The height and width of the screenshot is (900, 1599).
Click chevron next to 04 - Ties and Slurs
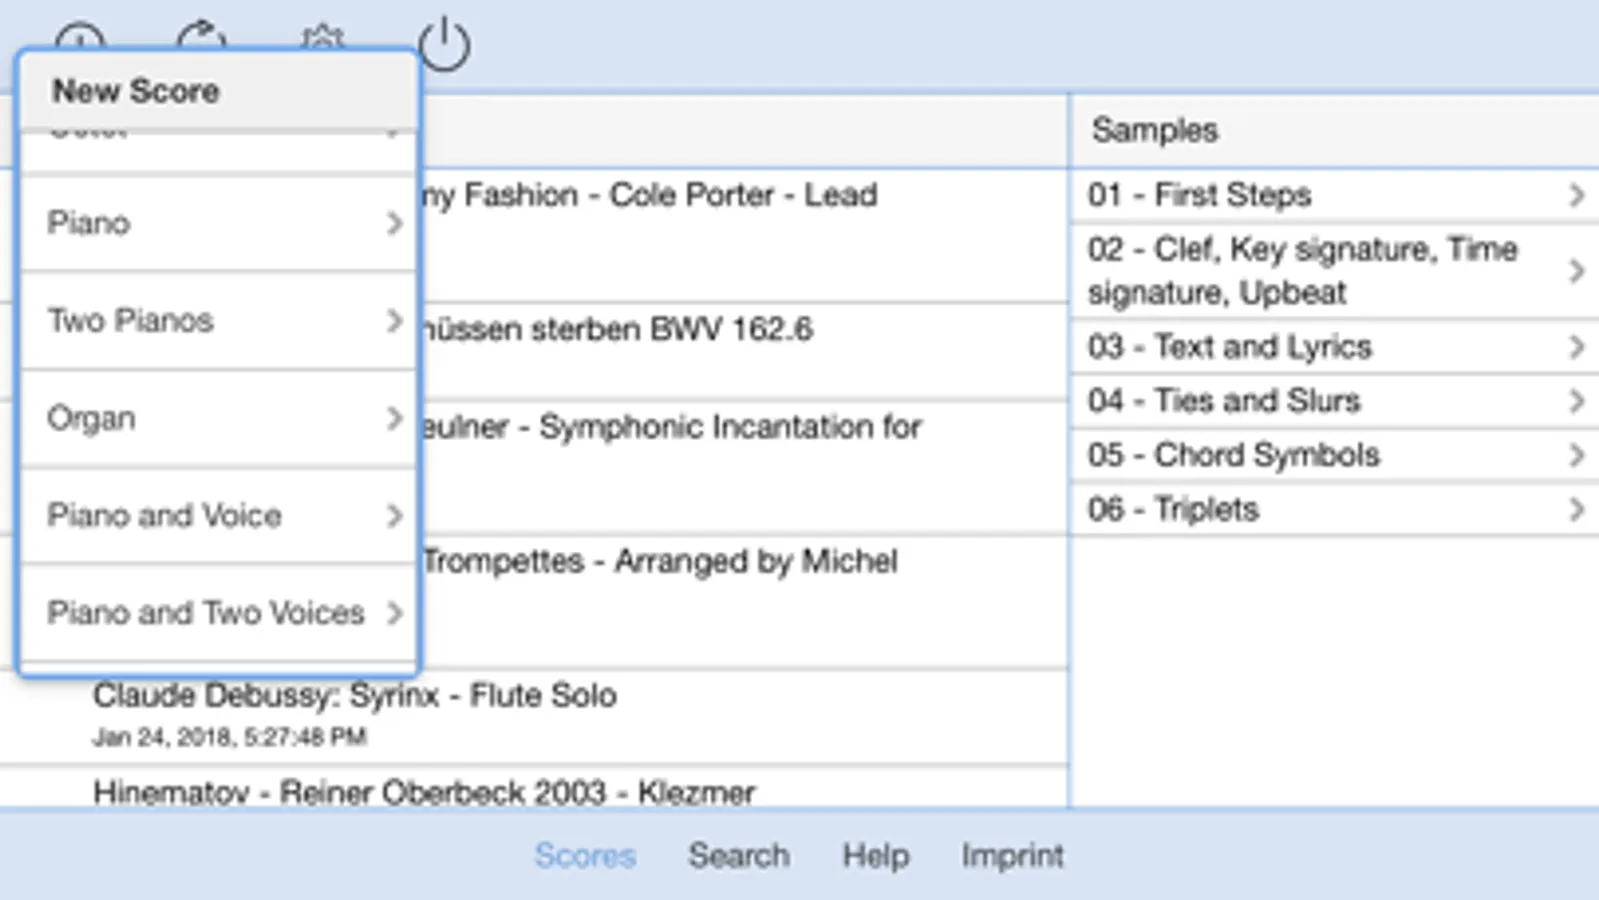tap(1577, 401)
